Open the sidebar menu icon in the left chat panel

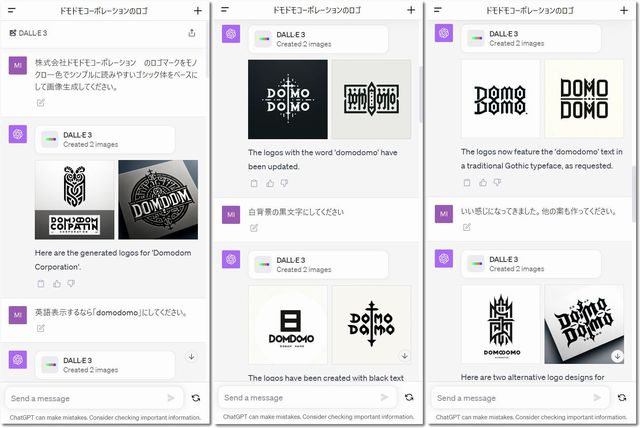pos(12,10)
